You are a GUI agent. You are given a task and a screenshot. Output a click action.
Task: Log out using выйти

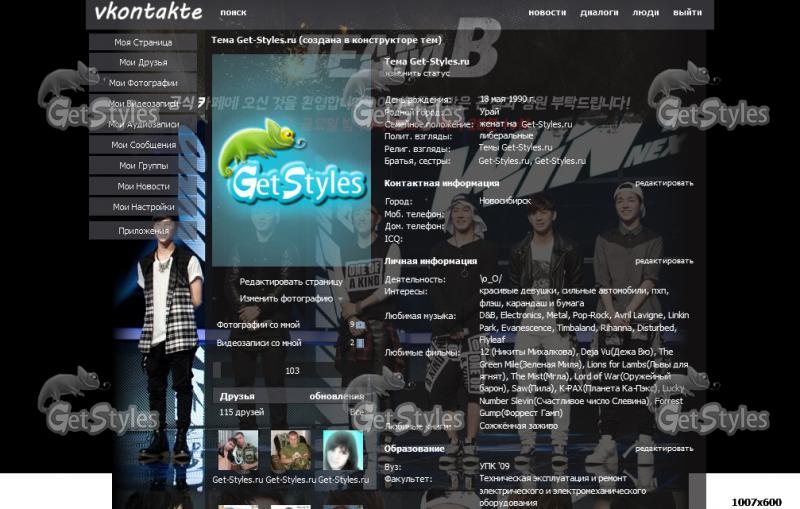(687, 13)
